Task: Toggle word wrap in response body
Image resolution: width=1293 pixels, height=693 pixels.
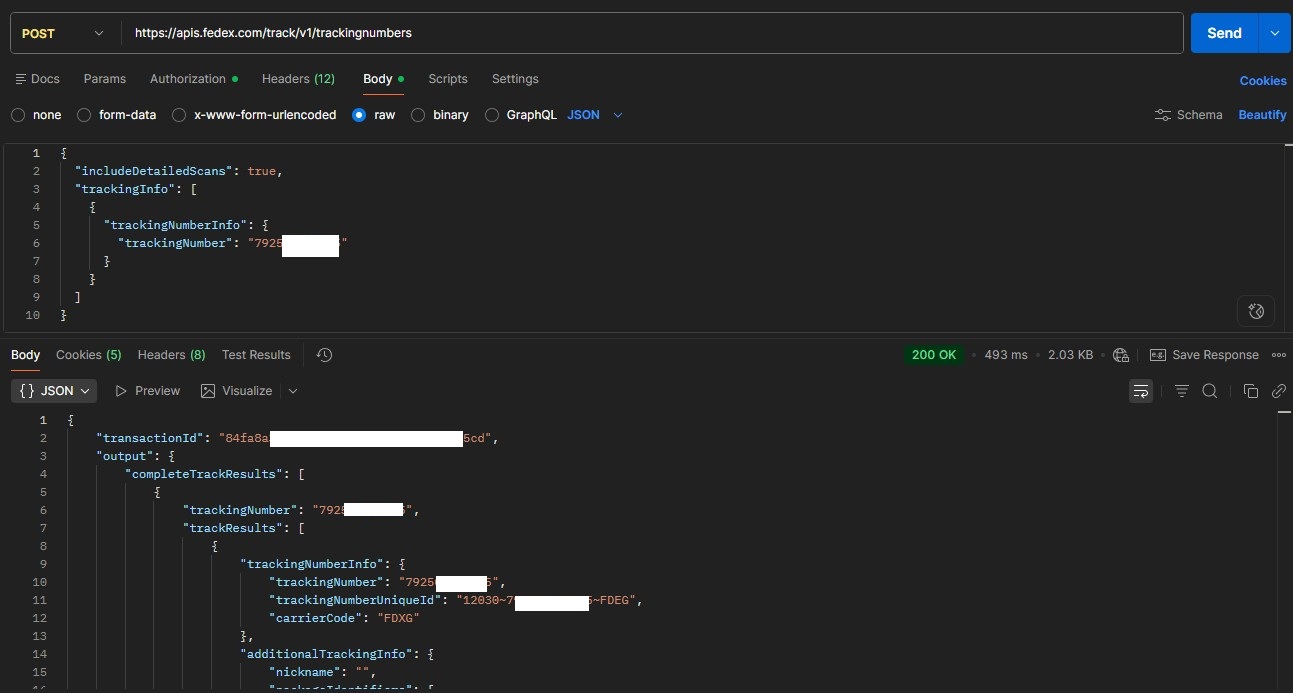Action: (1141, 391)
